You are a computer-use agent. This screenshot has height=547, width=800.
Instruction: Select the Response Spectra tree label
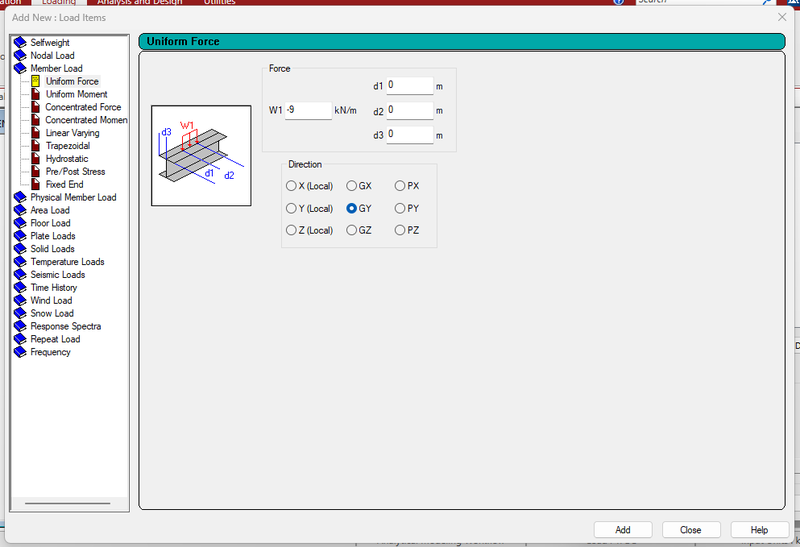pos(66,326)
